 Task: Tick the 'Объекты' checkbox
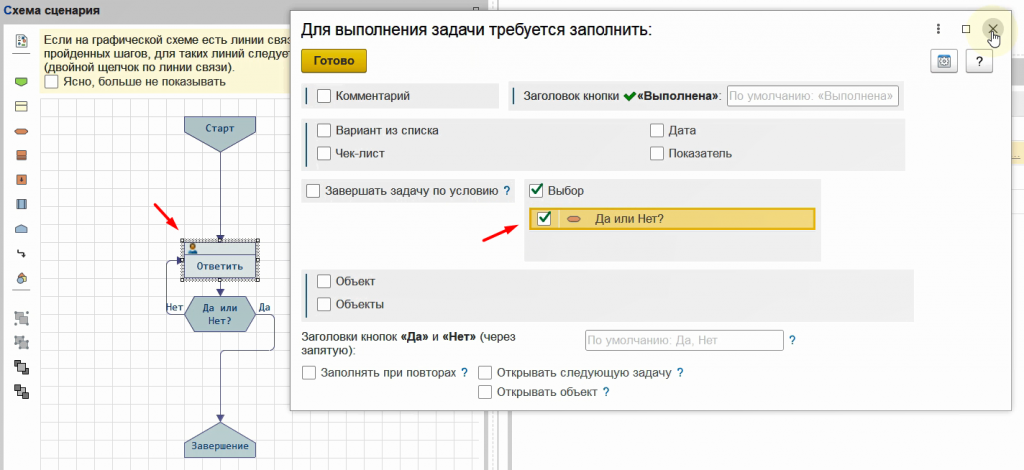324,304
